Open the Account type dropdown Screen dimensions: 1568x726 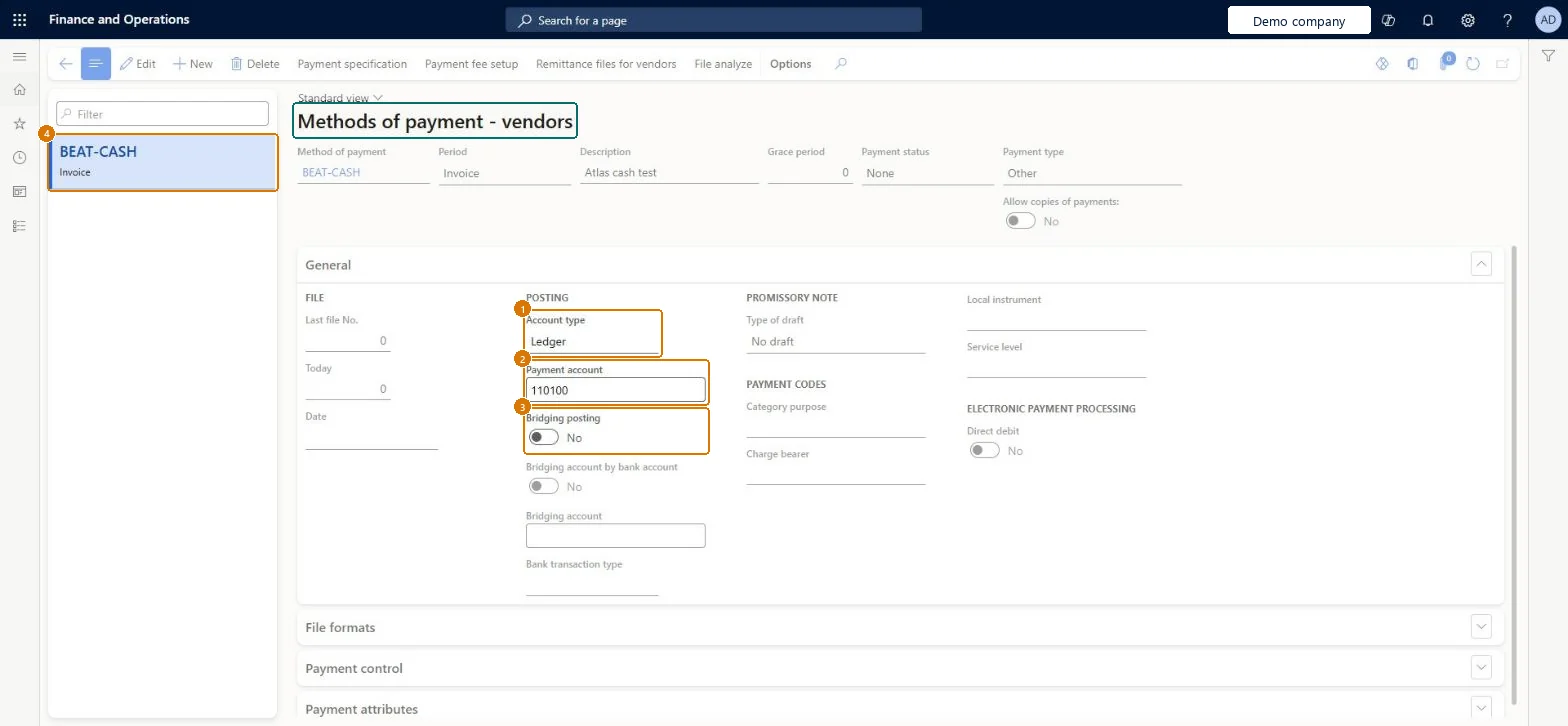[592, 341]
